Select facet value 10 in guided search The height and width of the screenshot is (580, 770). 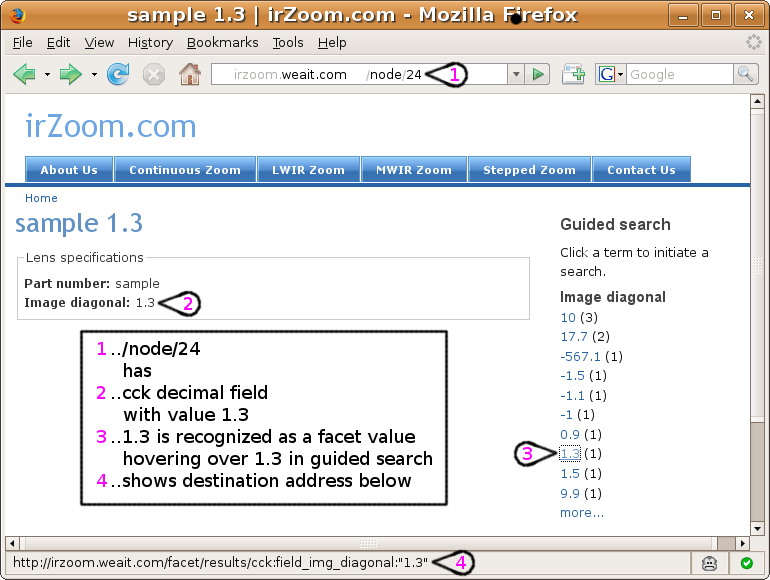pyautogui.click(x=568, y=317)
